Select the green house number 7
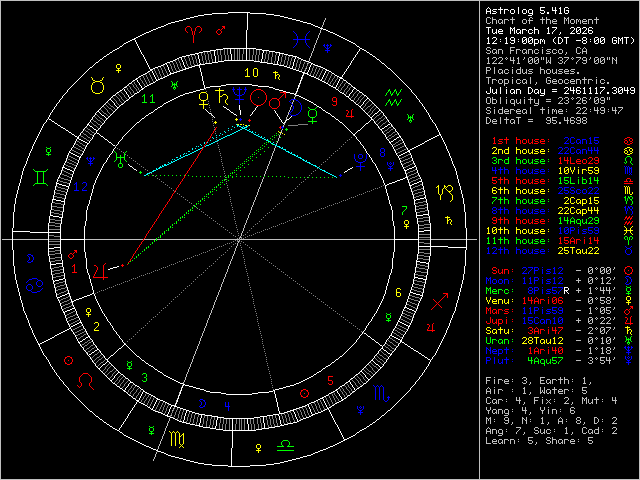Image resolution: width=640 pixels, height=480 pixels. click(x=404, y=210)
